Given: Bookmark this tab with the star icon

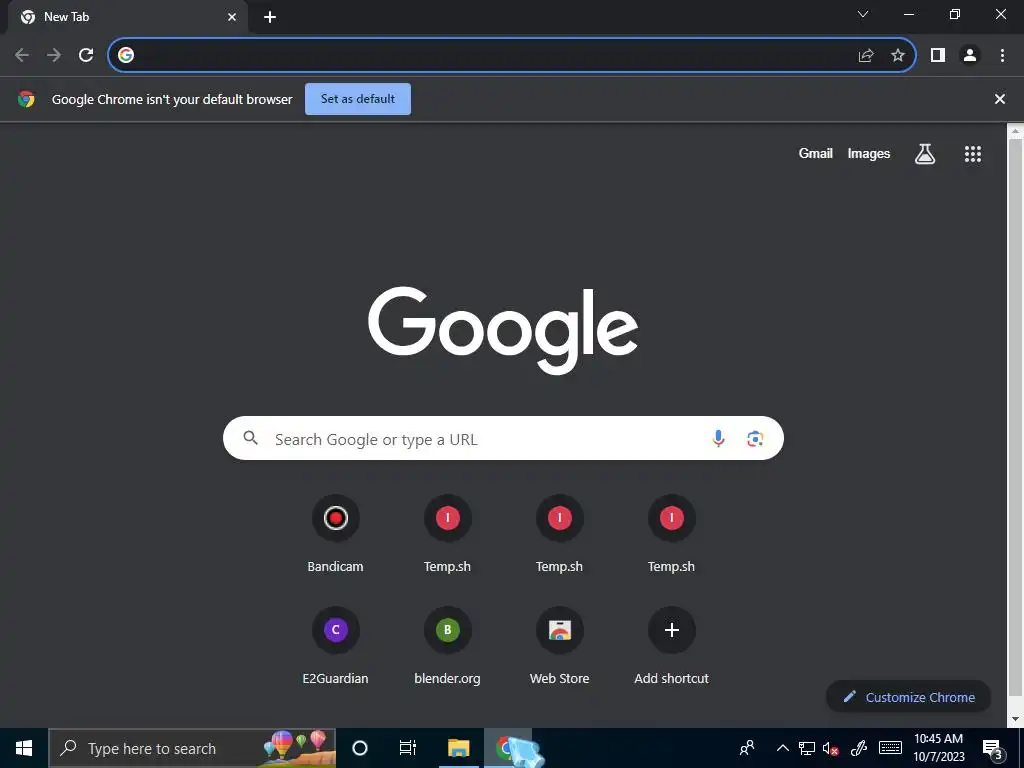Looking at the screenshot, I should [x=898, y=56].
